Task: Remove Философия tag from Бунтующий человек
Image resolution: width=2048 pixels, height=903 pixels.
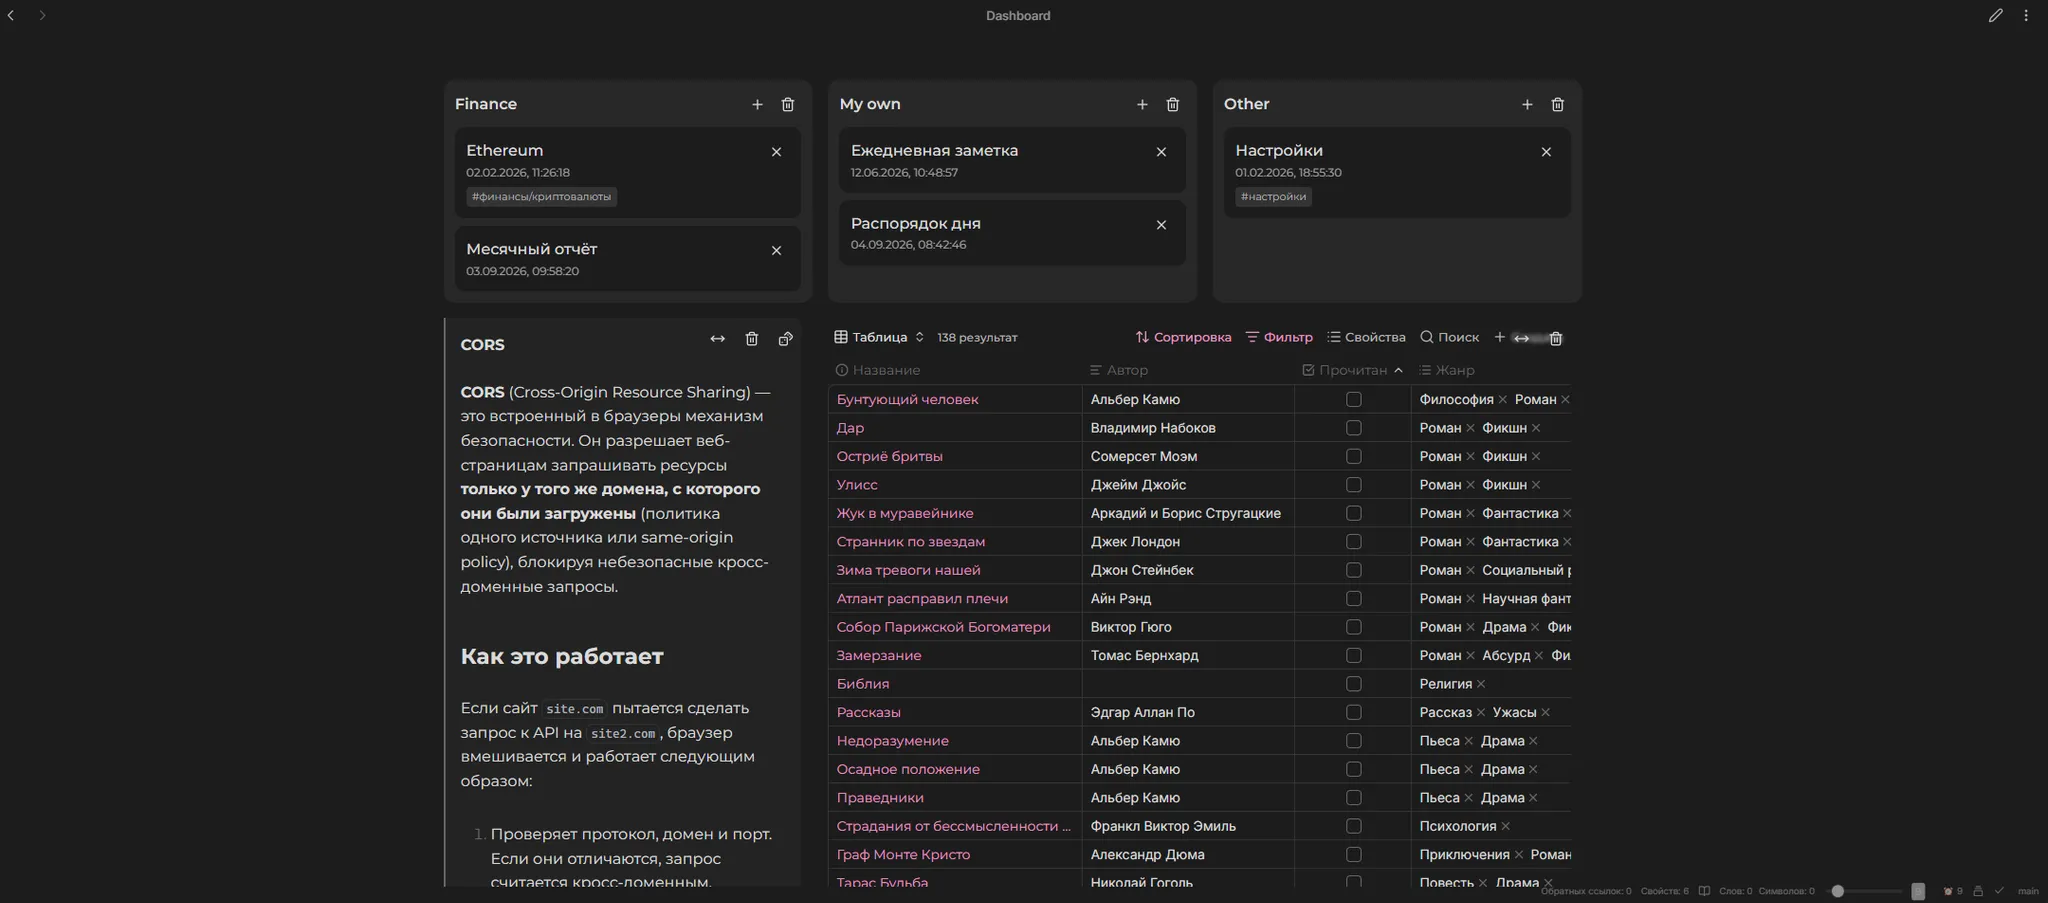Action: [x=1503, y=400]
